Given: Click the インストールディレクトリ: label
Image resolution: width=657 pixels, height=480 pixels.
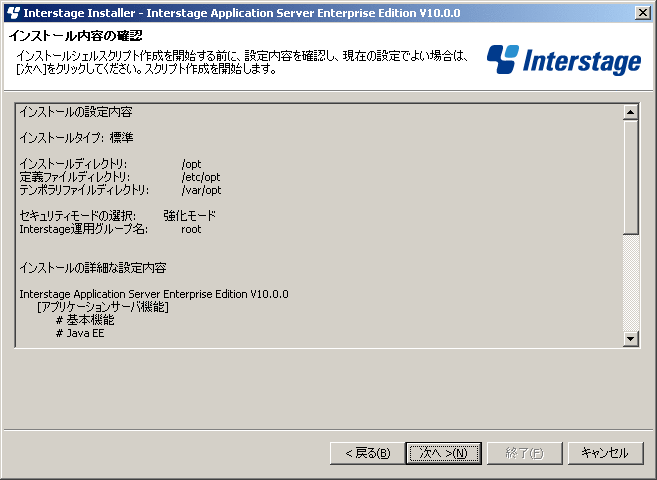Looking at the screenshot, I should click(x=73, y=164).
